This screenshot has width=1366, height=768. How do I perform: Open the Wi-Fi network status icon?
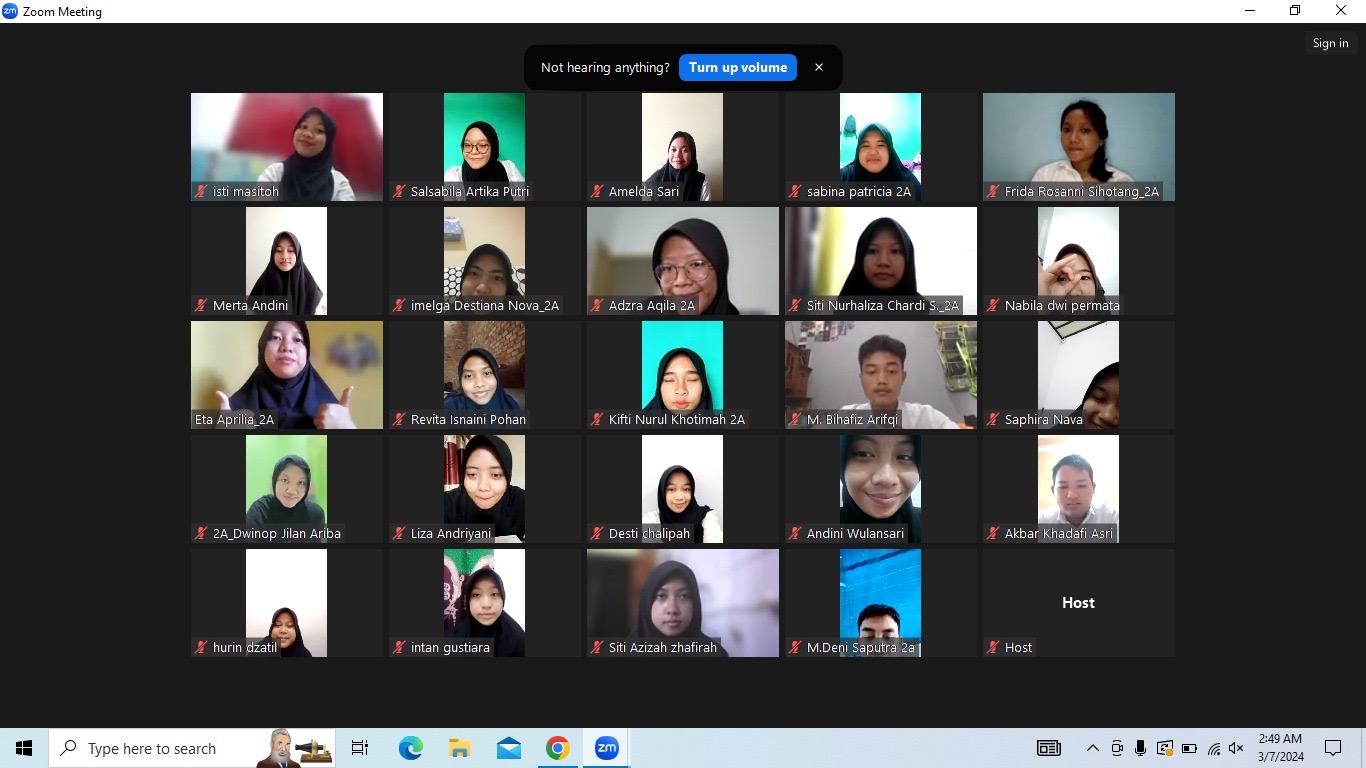pos(1213,748)
